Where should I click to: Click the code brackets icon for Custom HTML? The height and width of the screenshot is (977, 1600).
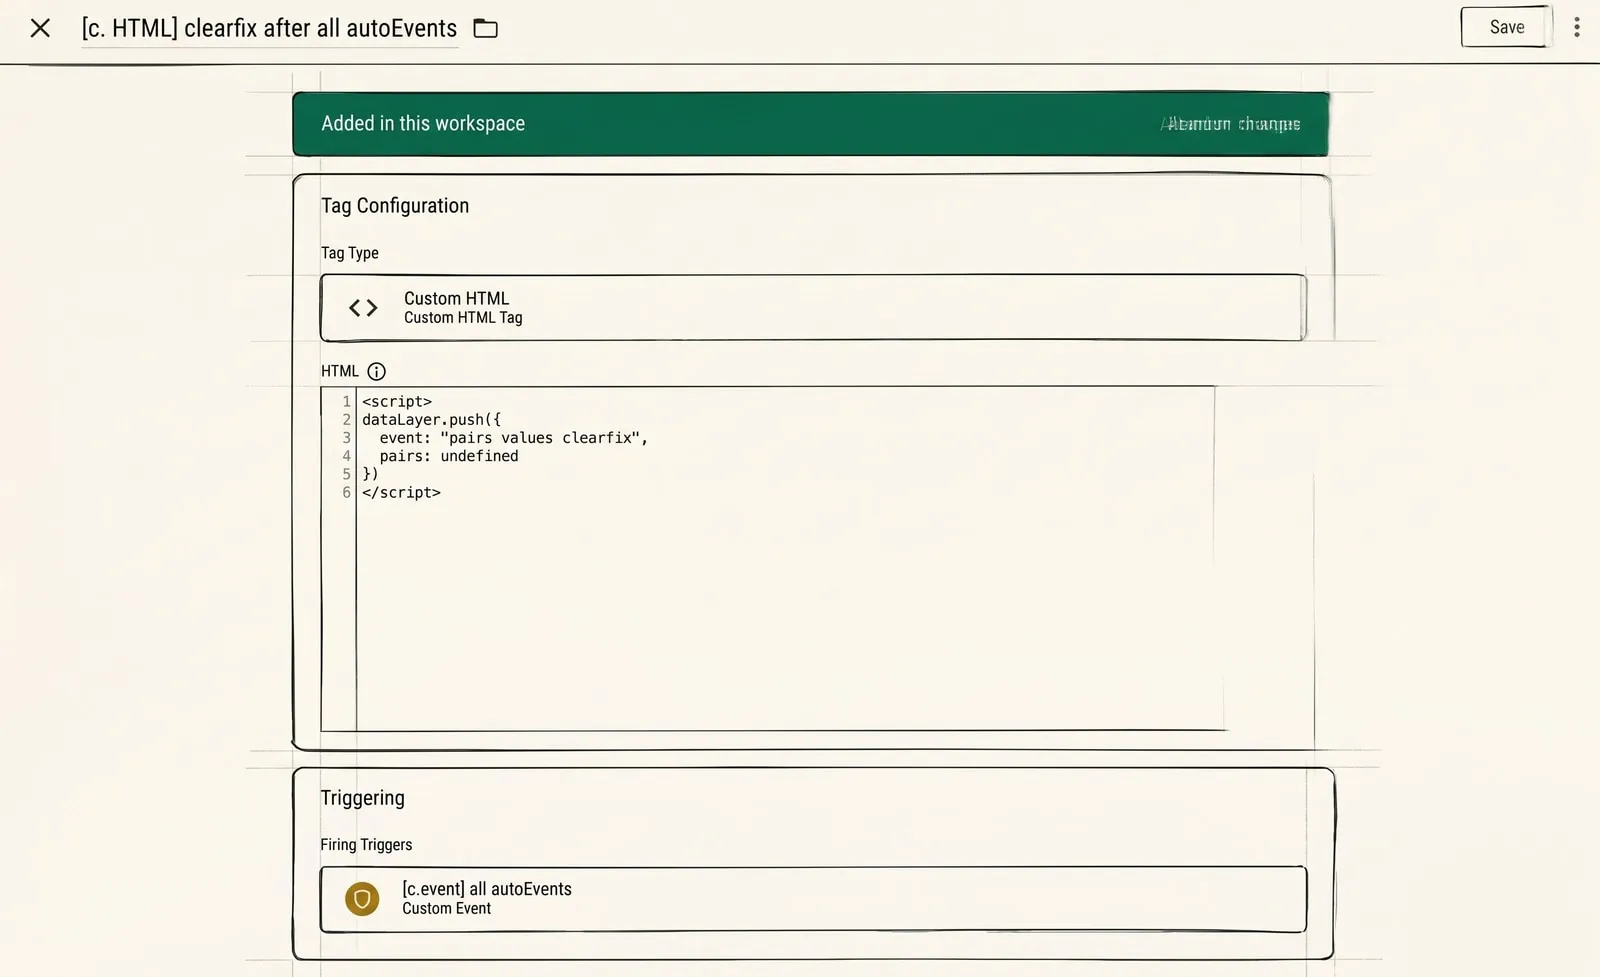click(x=363, y=308)
